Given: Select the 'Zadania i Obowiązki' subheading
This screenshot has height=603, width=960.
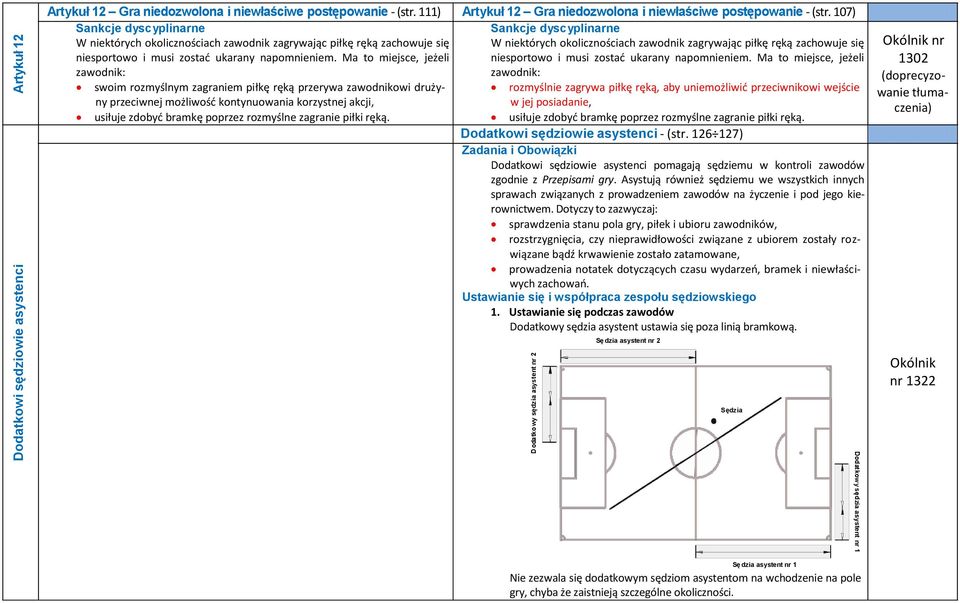Looking at the screenshot, I should (x=519, y=150).
